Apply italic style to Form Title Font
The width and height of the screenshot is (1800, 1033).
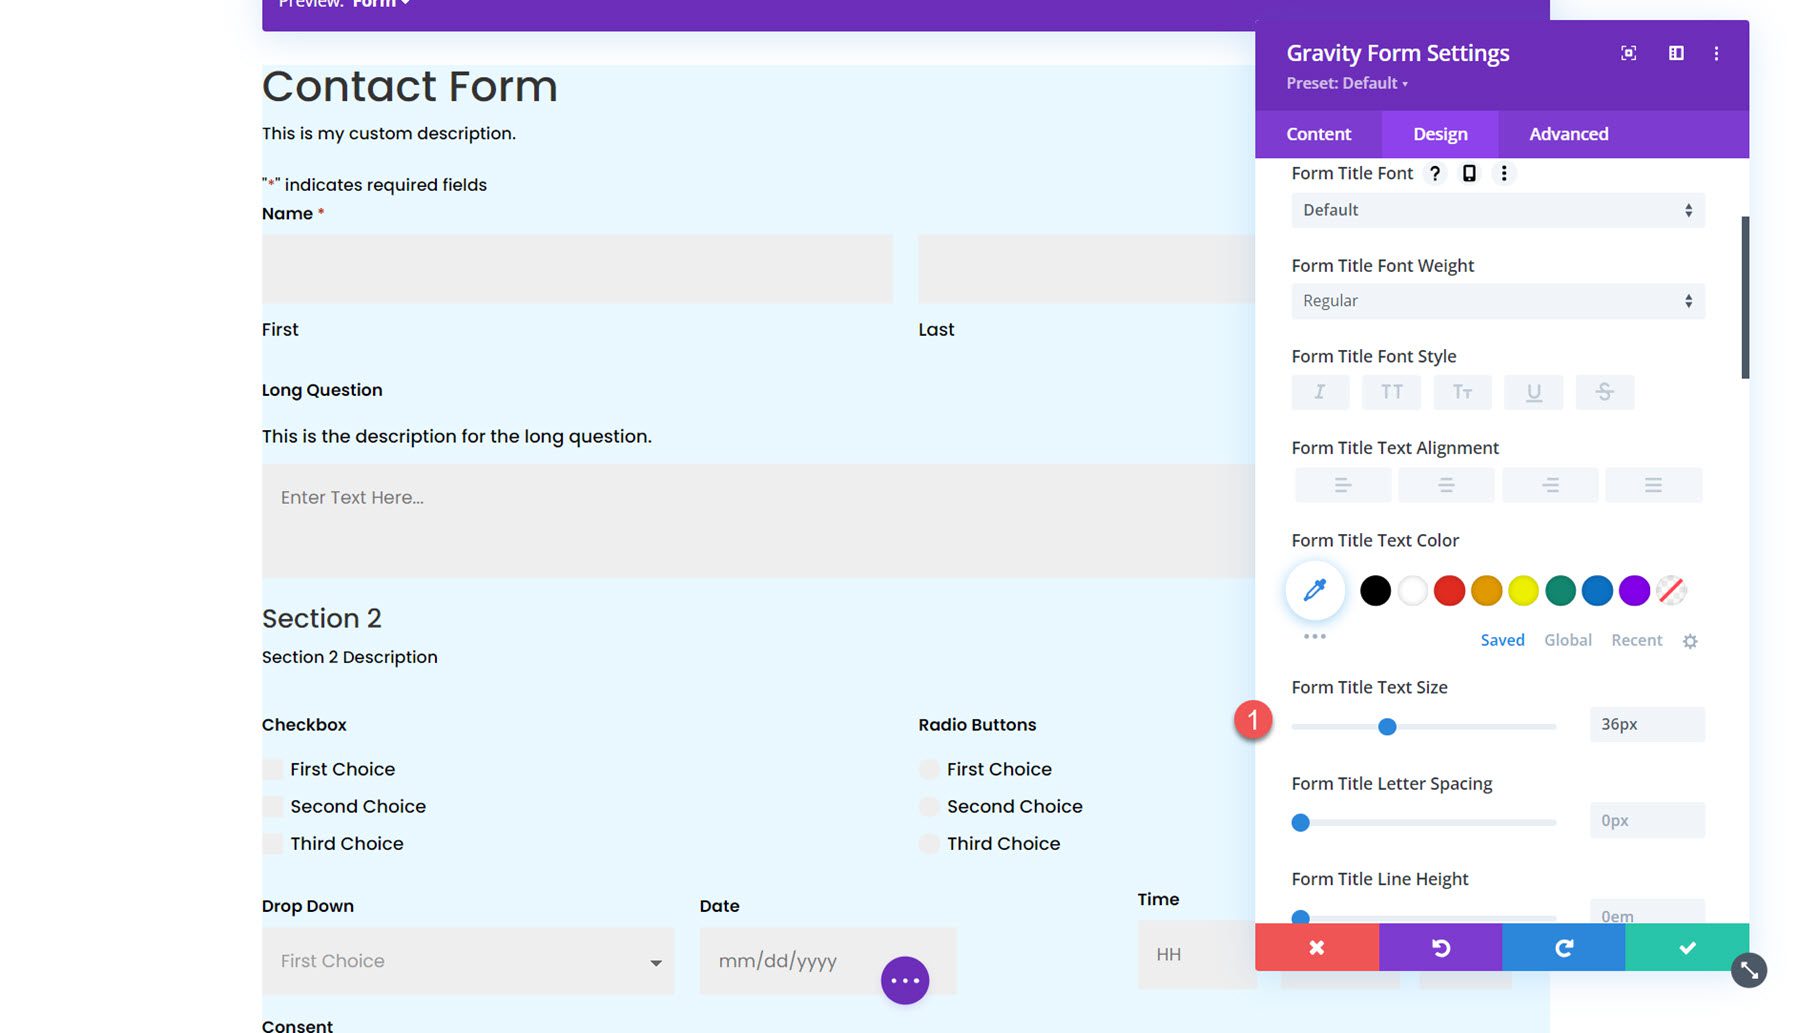[x=1319, y=392]
